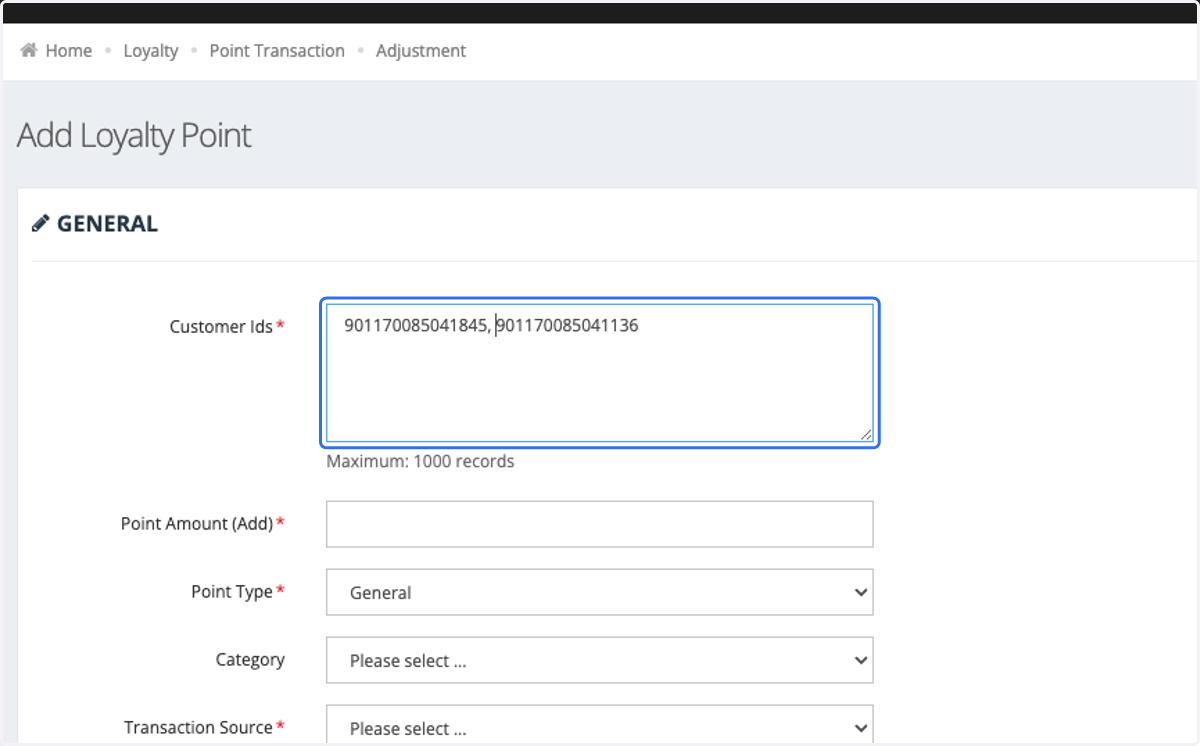Click customer ID 901170085041136 in textarea
This screenshot has height=746, width=1200.
(x=567, y=325)
